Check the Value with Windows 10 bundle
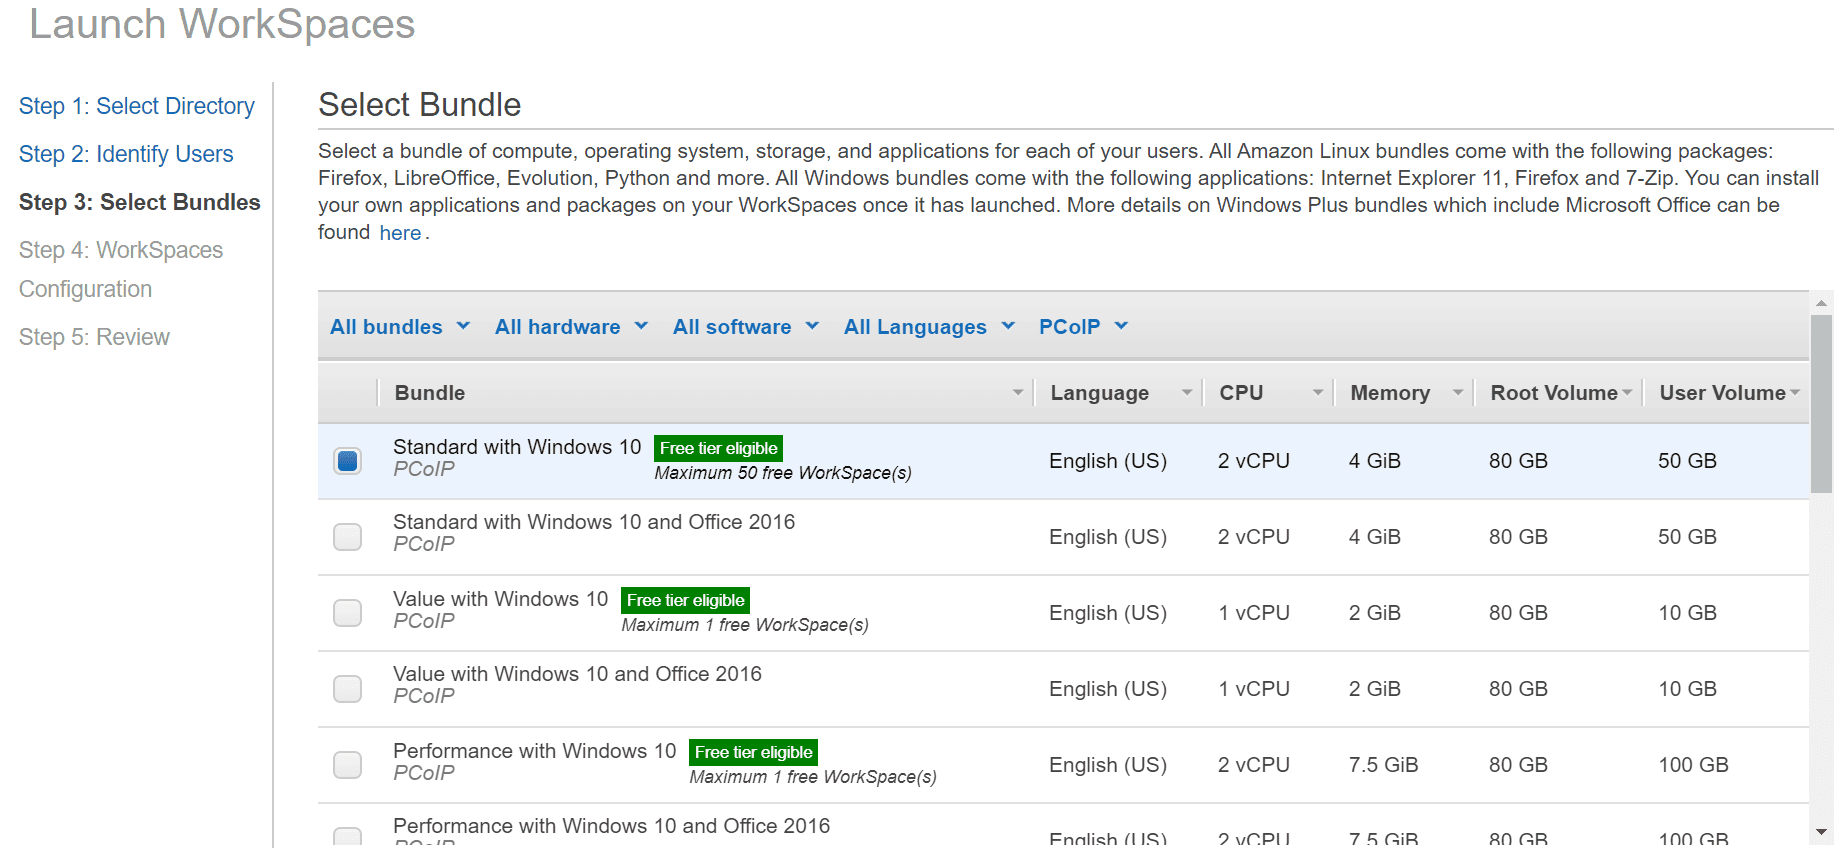The height and width of the screenshot is (848, 1834). point(348,613)
